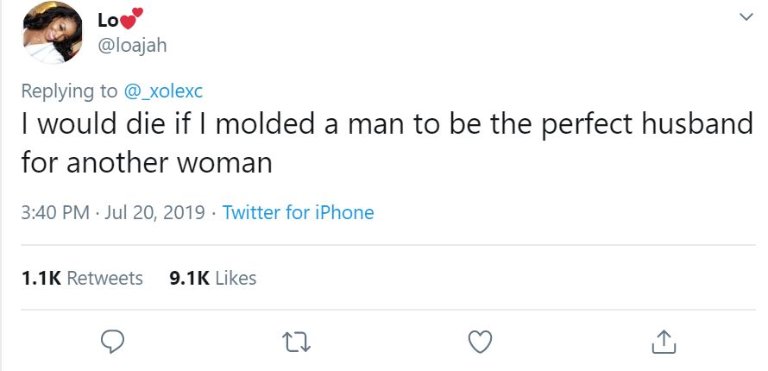
Task: Click the Jul 20, 2019 date
Action: click(x=154, y=213)
